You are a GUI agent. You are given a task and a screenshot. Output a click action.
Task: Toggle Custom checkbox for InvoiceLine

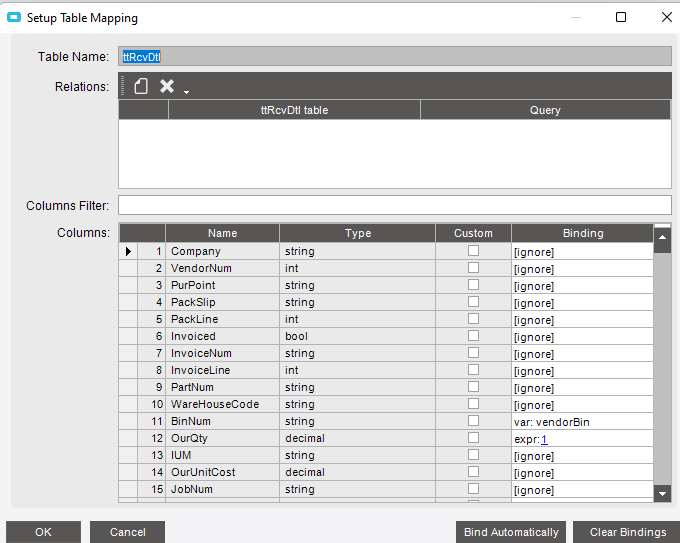pyautogui.click(x=473, y=370)
